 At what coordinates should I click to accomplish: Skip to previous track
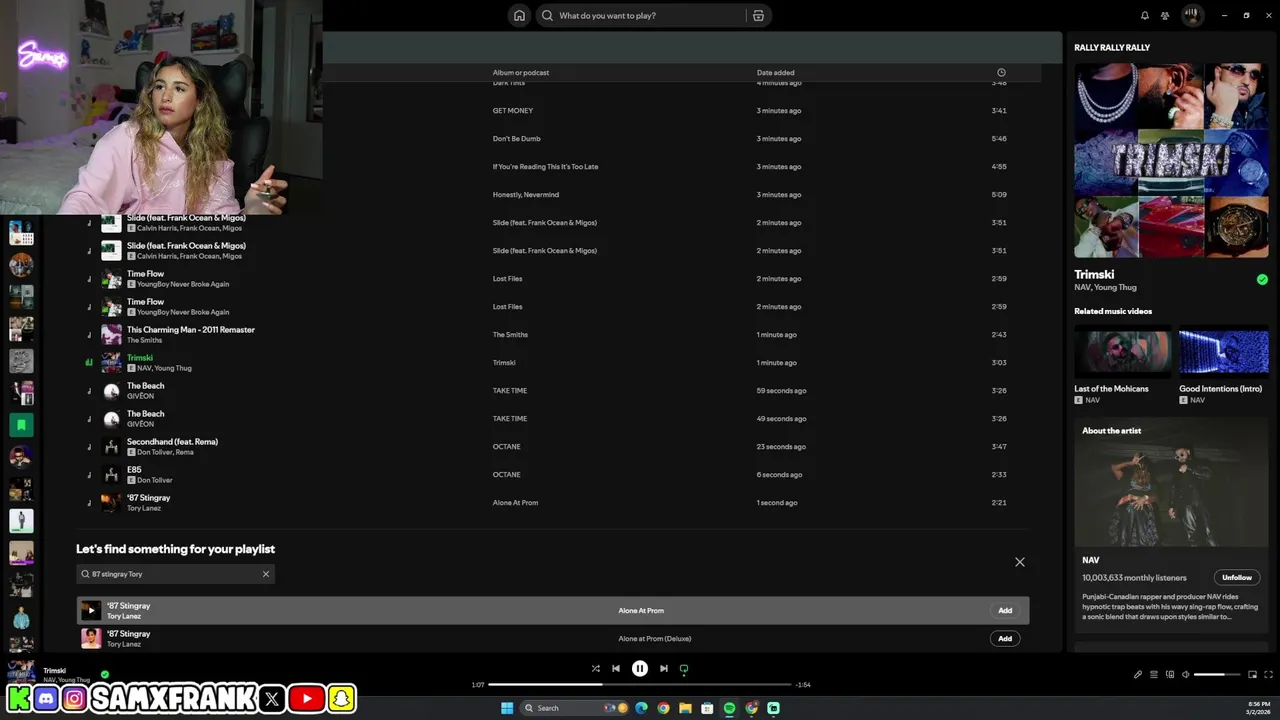pos(616,668)
